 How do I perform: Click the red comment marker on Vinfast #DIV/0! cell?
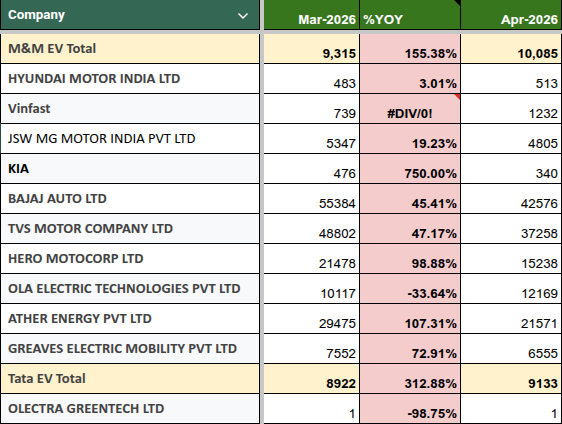[x=458, y=96]
